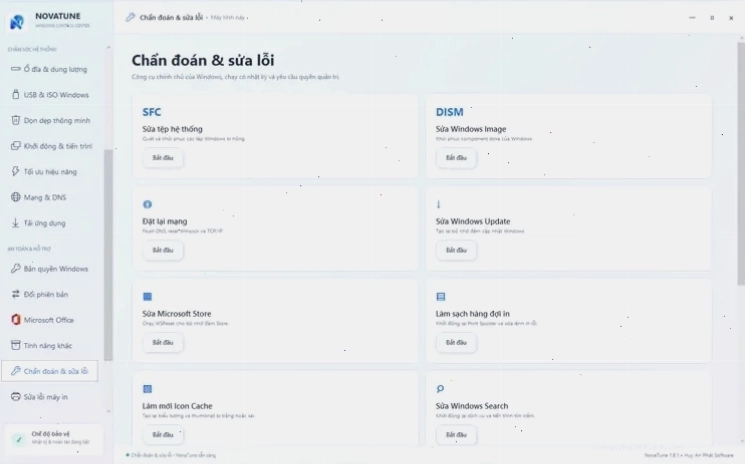Click the globe icon beside Mạng & DNS
The height and width of the screenshot is (464, 745).
pyautogui.click(x=16, y=197)
